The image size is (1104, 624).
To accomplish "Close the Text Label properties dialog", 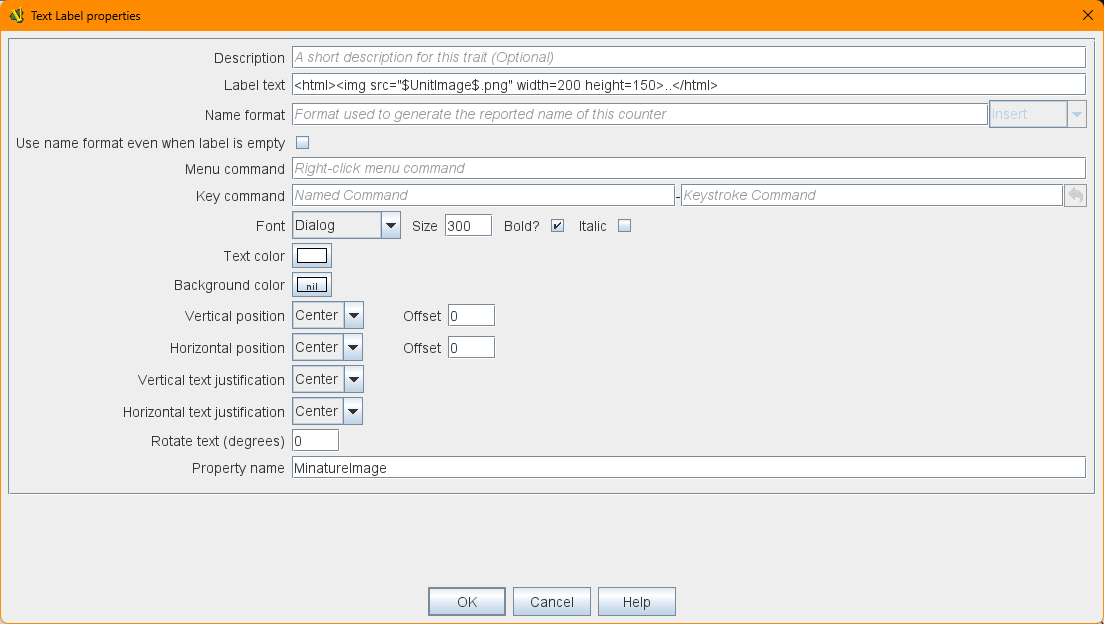I will coord(1088,15).
